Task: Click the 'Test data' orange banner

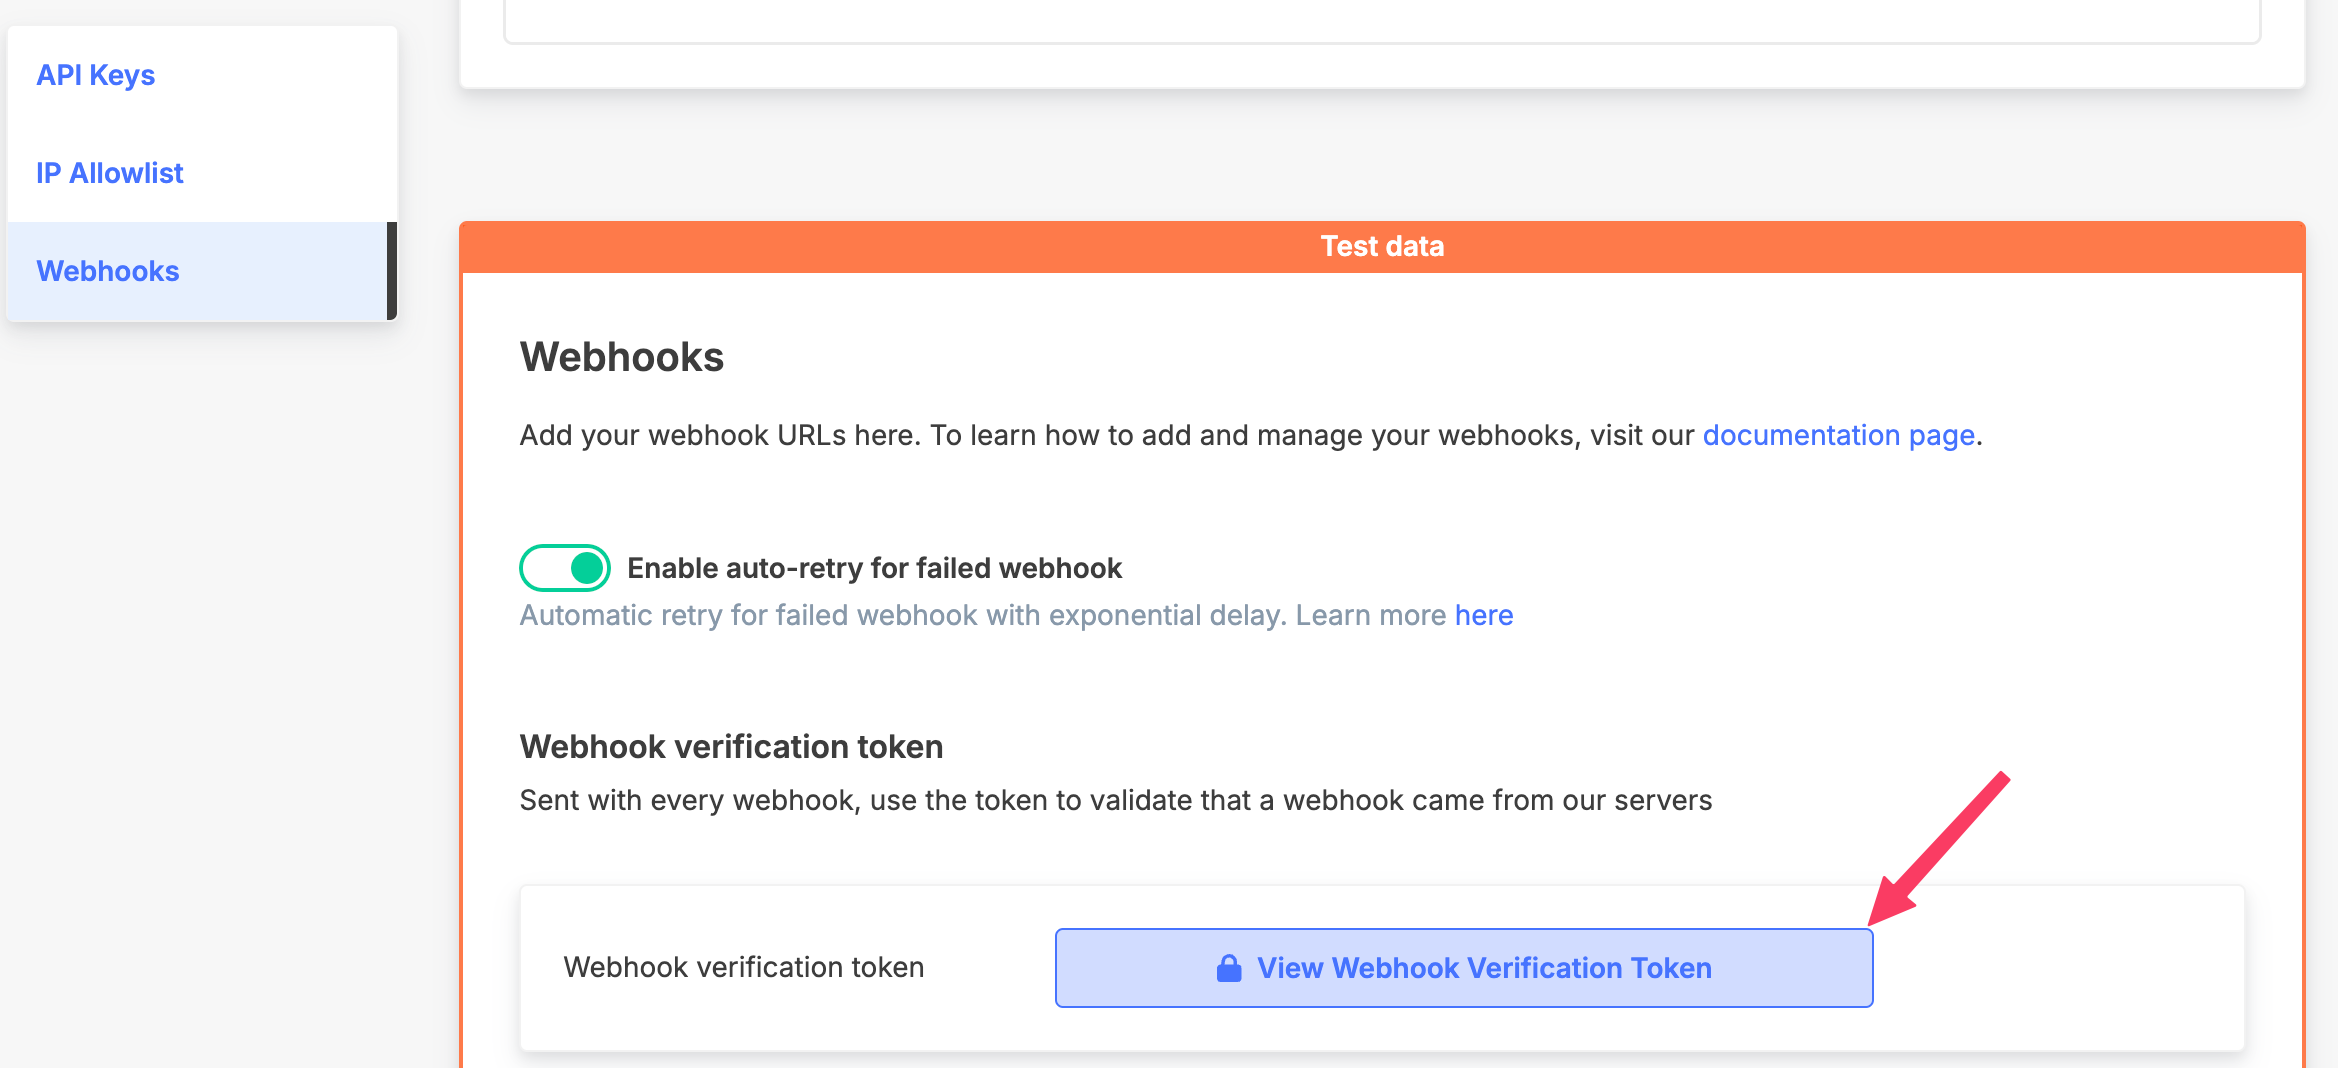Action: point(1382,247)
